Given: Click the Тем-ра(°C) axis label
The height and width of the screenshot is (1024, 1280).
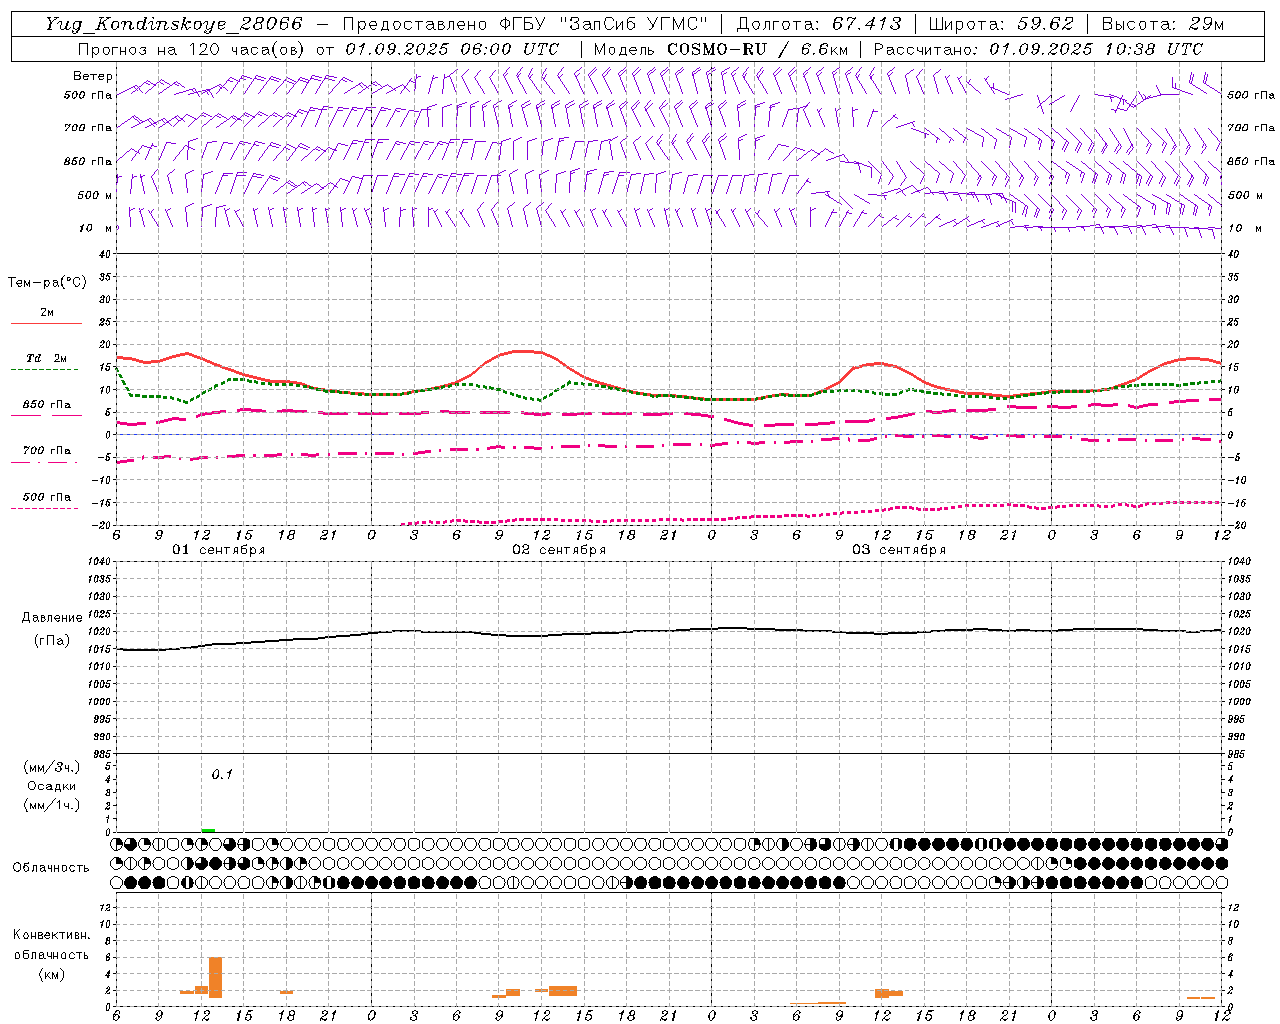Looking at the screenshot, I should 47,283.
